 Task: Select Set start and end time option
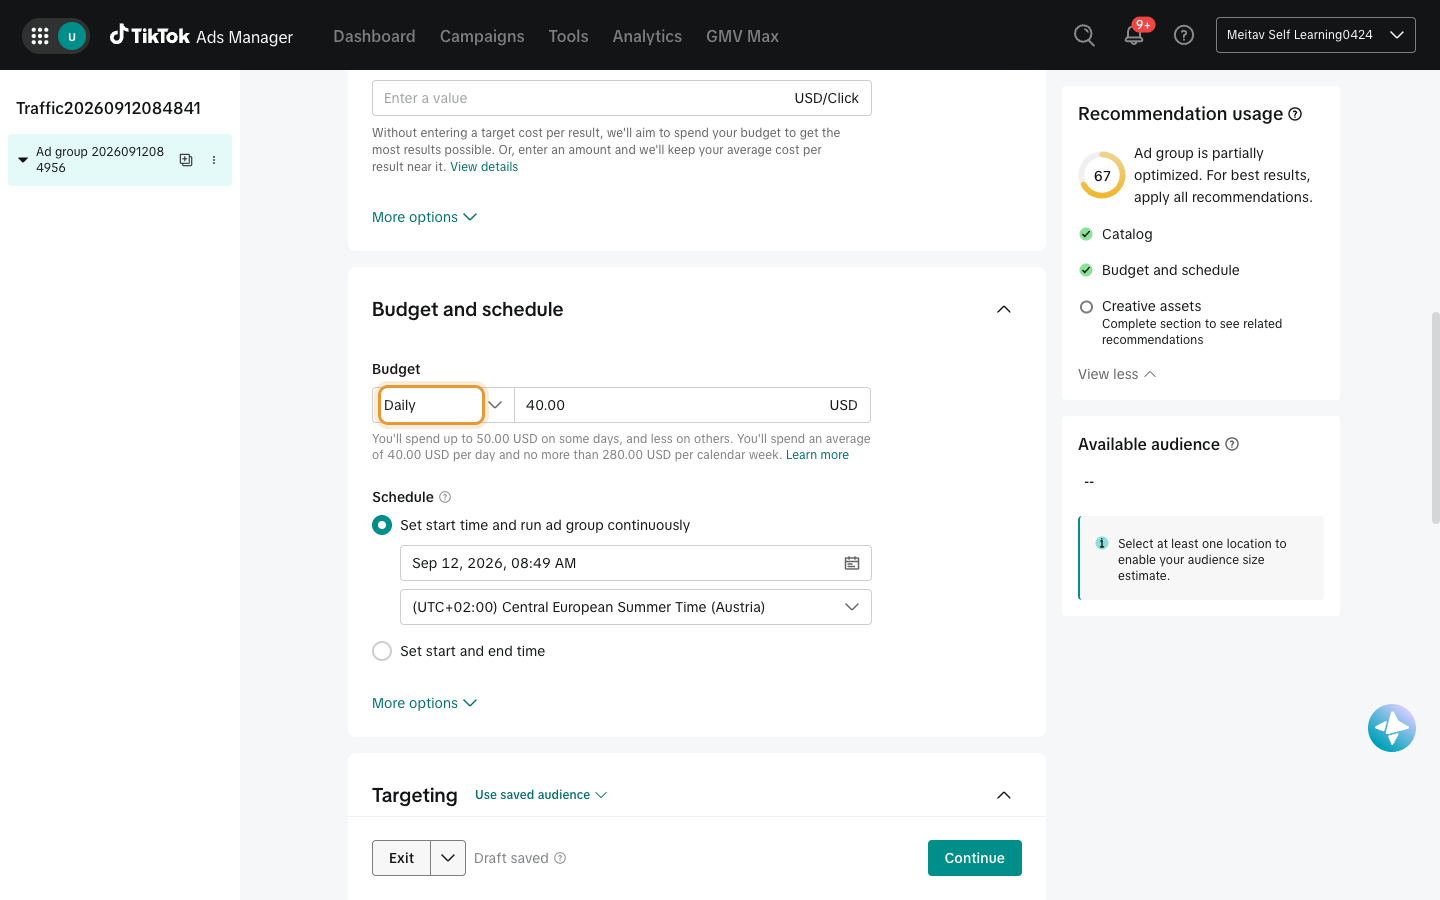382,651
